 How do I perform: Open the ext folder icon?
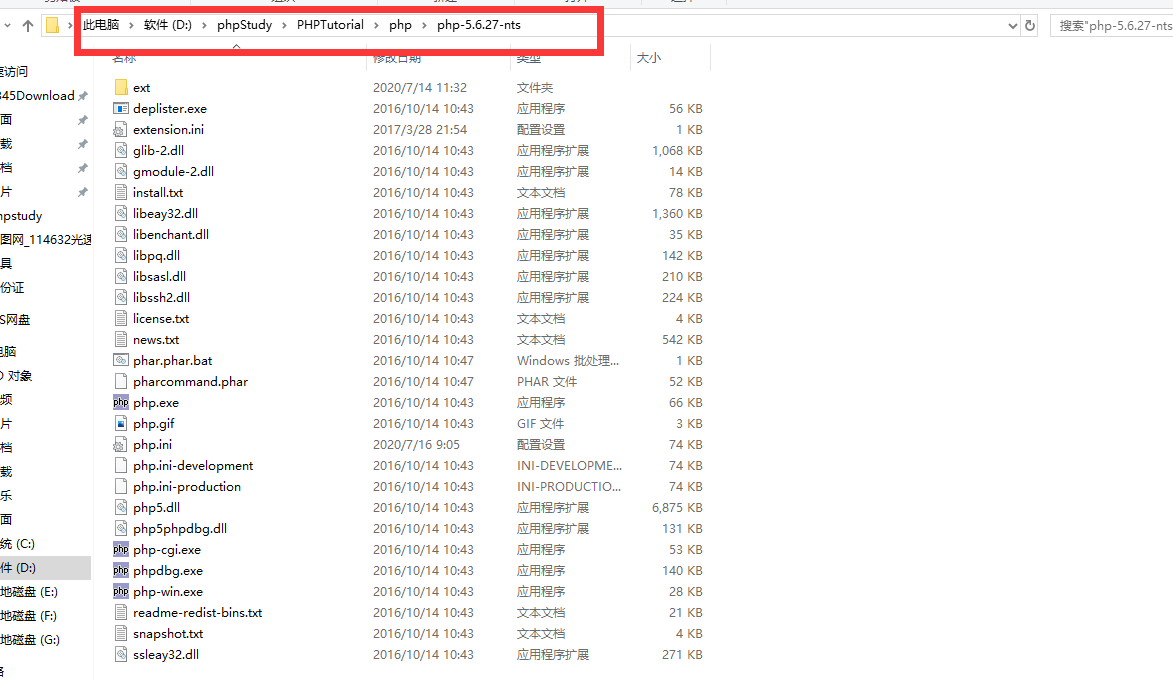[120, 88]
